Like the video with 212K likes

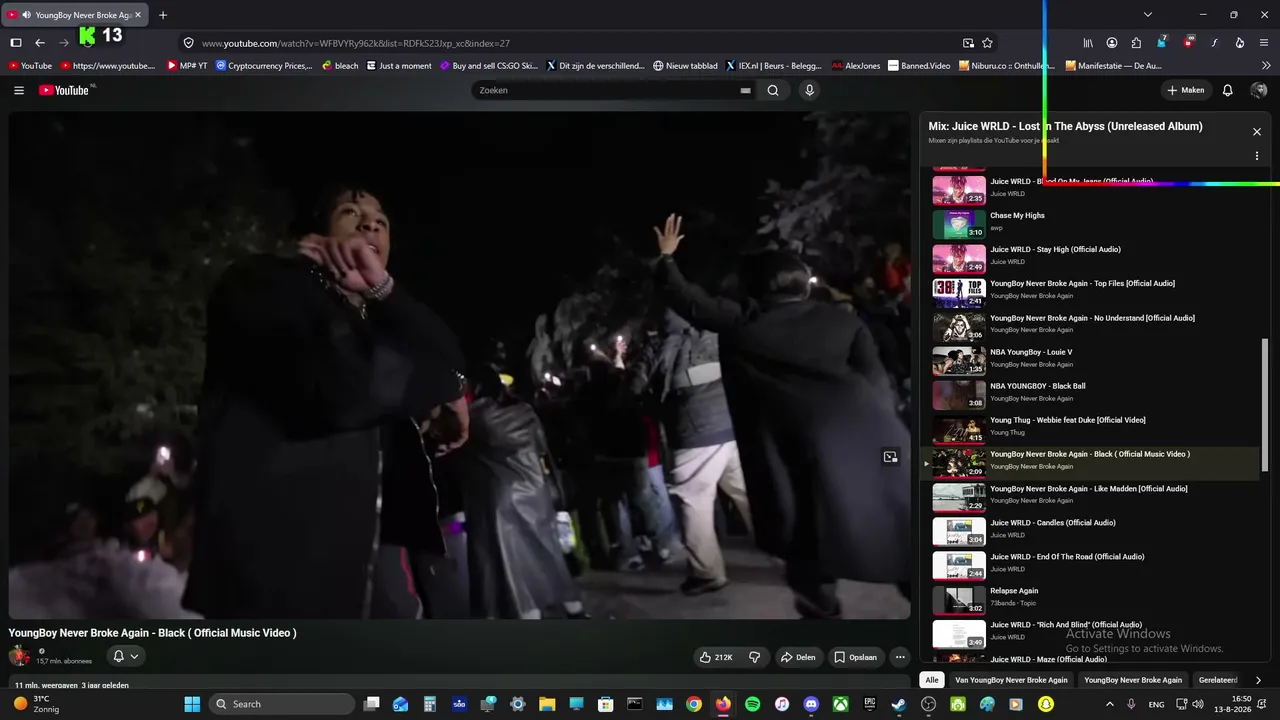click(x=716, y=657)
